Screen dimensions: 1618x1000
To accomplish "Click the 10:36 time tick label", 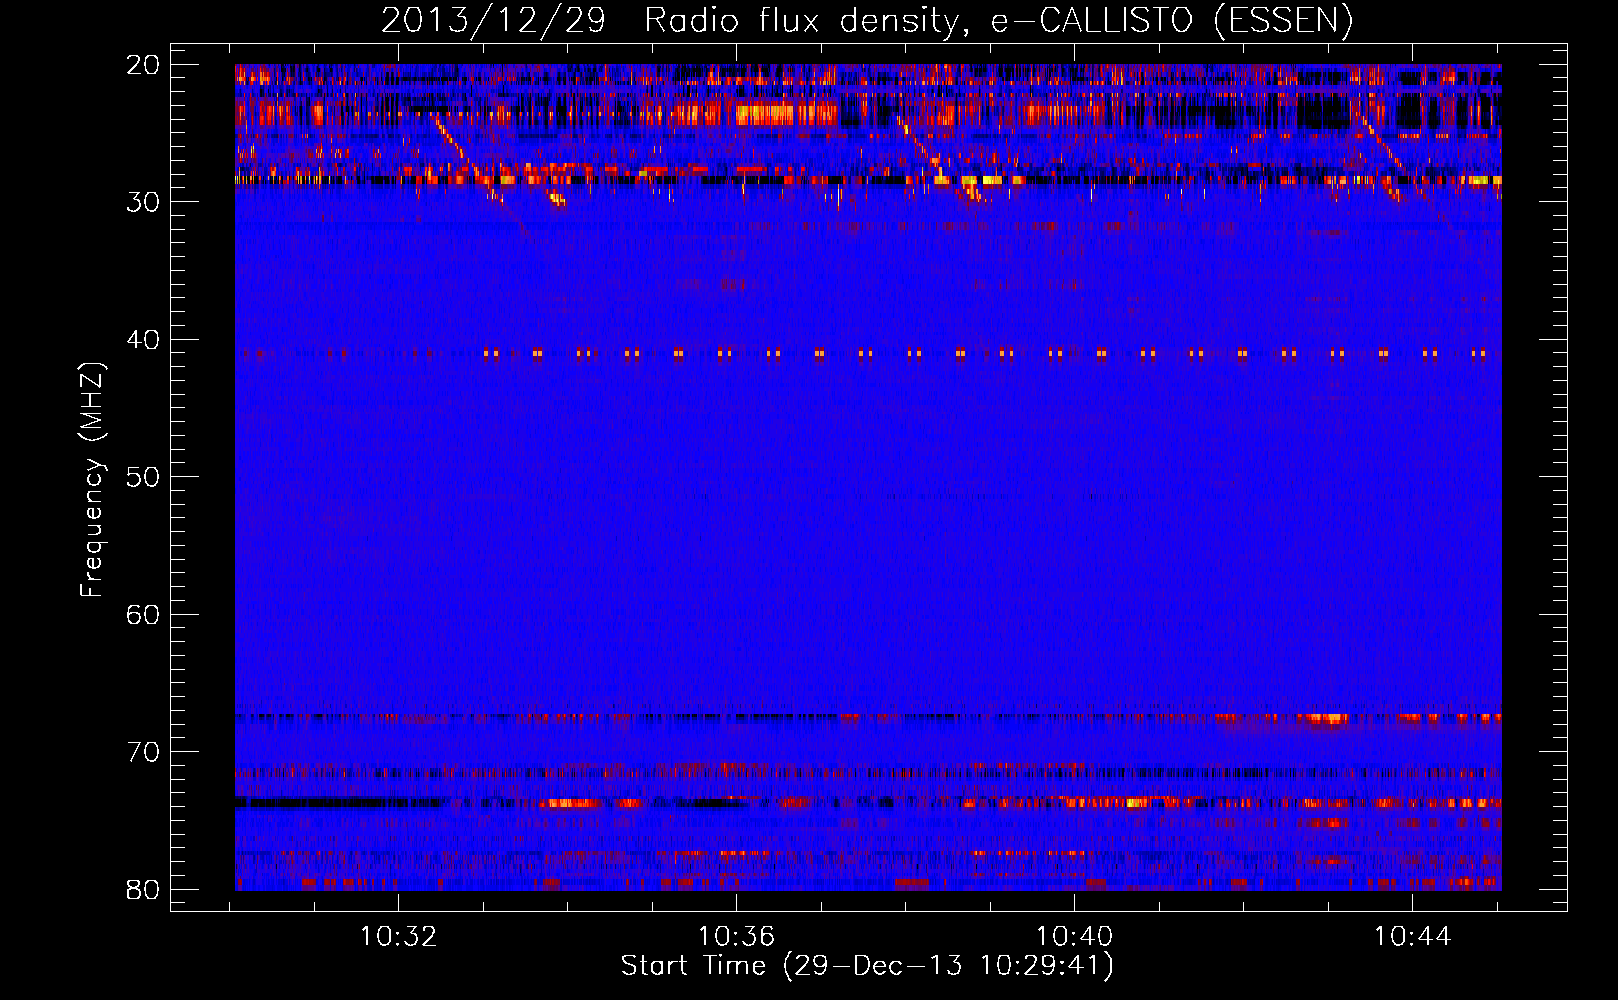I will (x=737, y=937).
